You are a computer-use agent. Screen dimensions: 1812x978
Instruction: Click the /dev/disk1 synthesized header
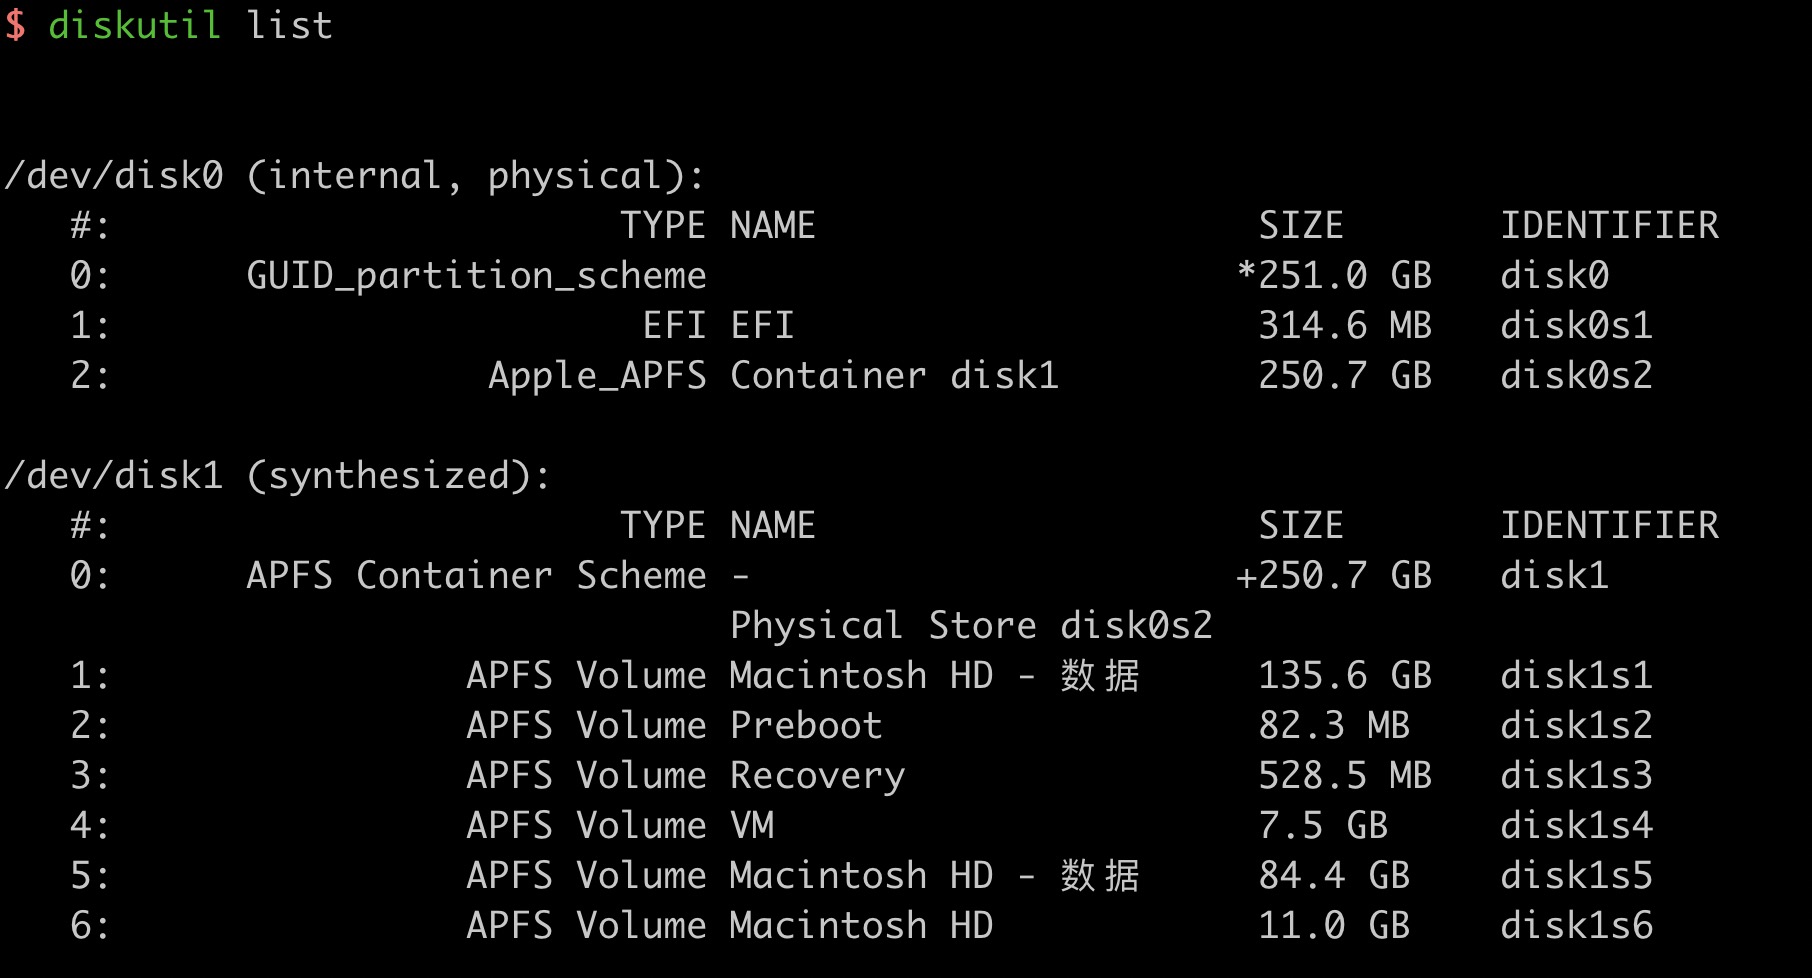point(277,476)
